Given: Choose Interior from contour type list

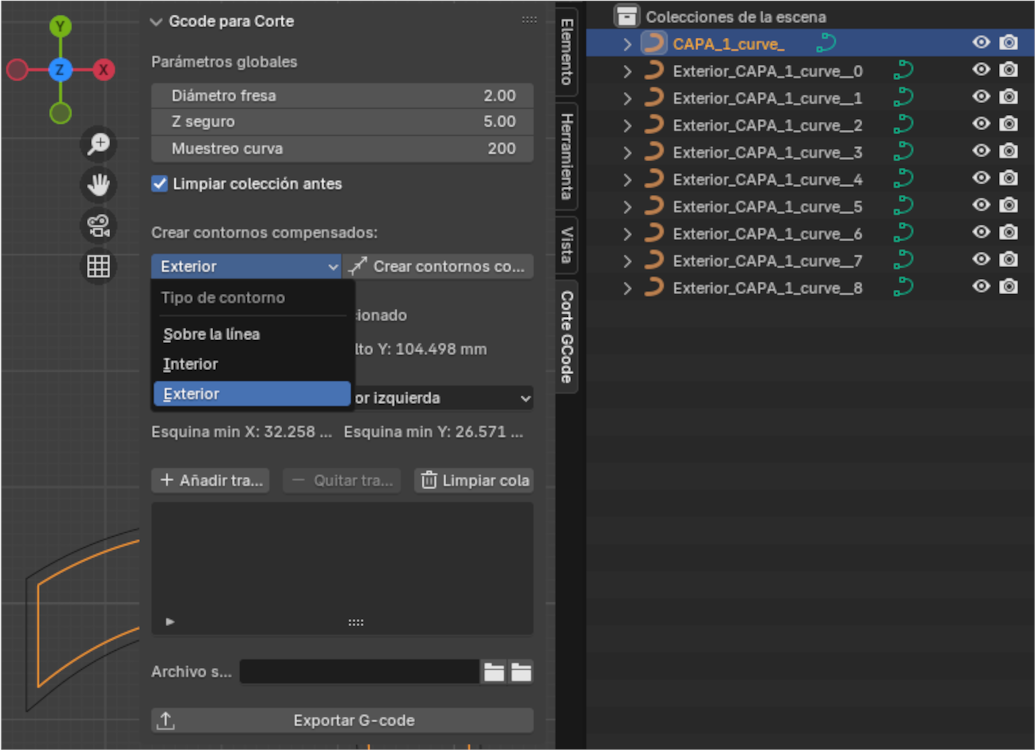Looking at the screenshot, I should coord(190,364).
